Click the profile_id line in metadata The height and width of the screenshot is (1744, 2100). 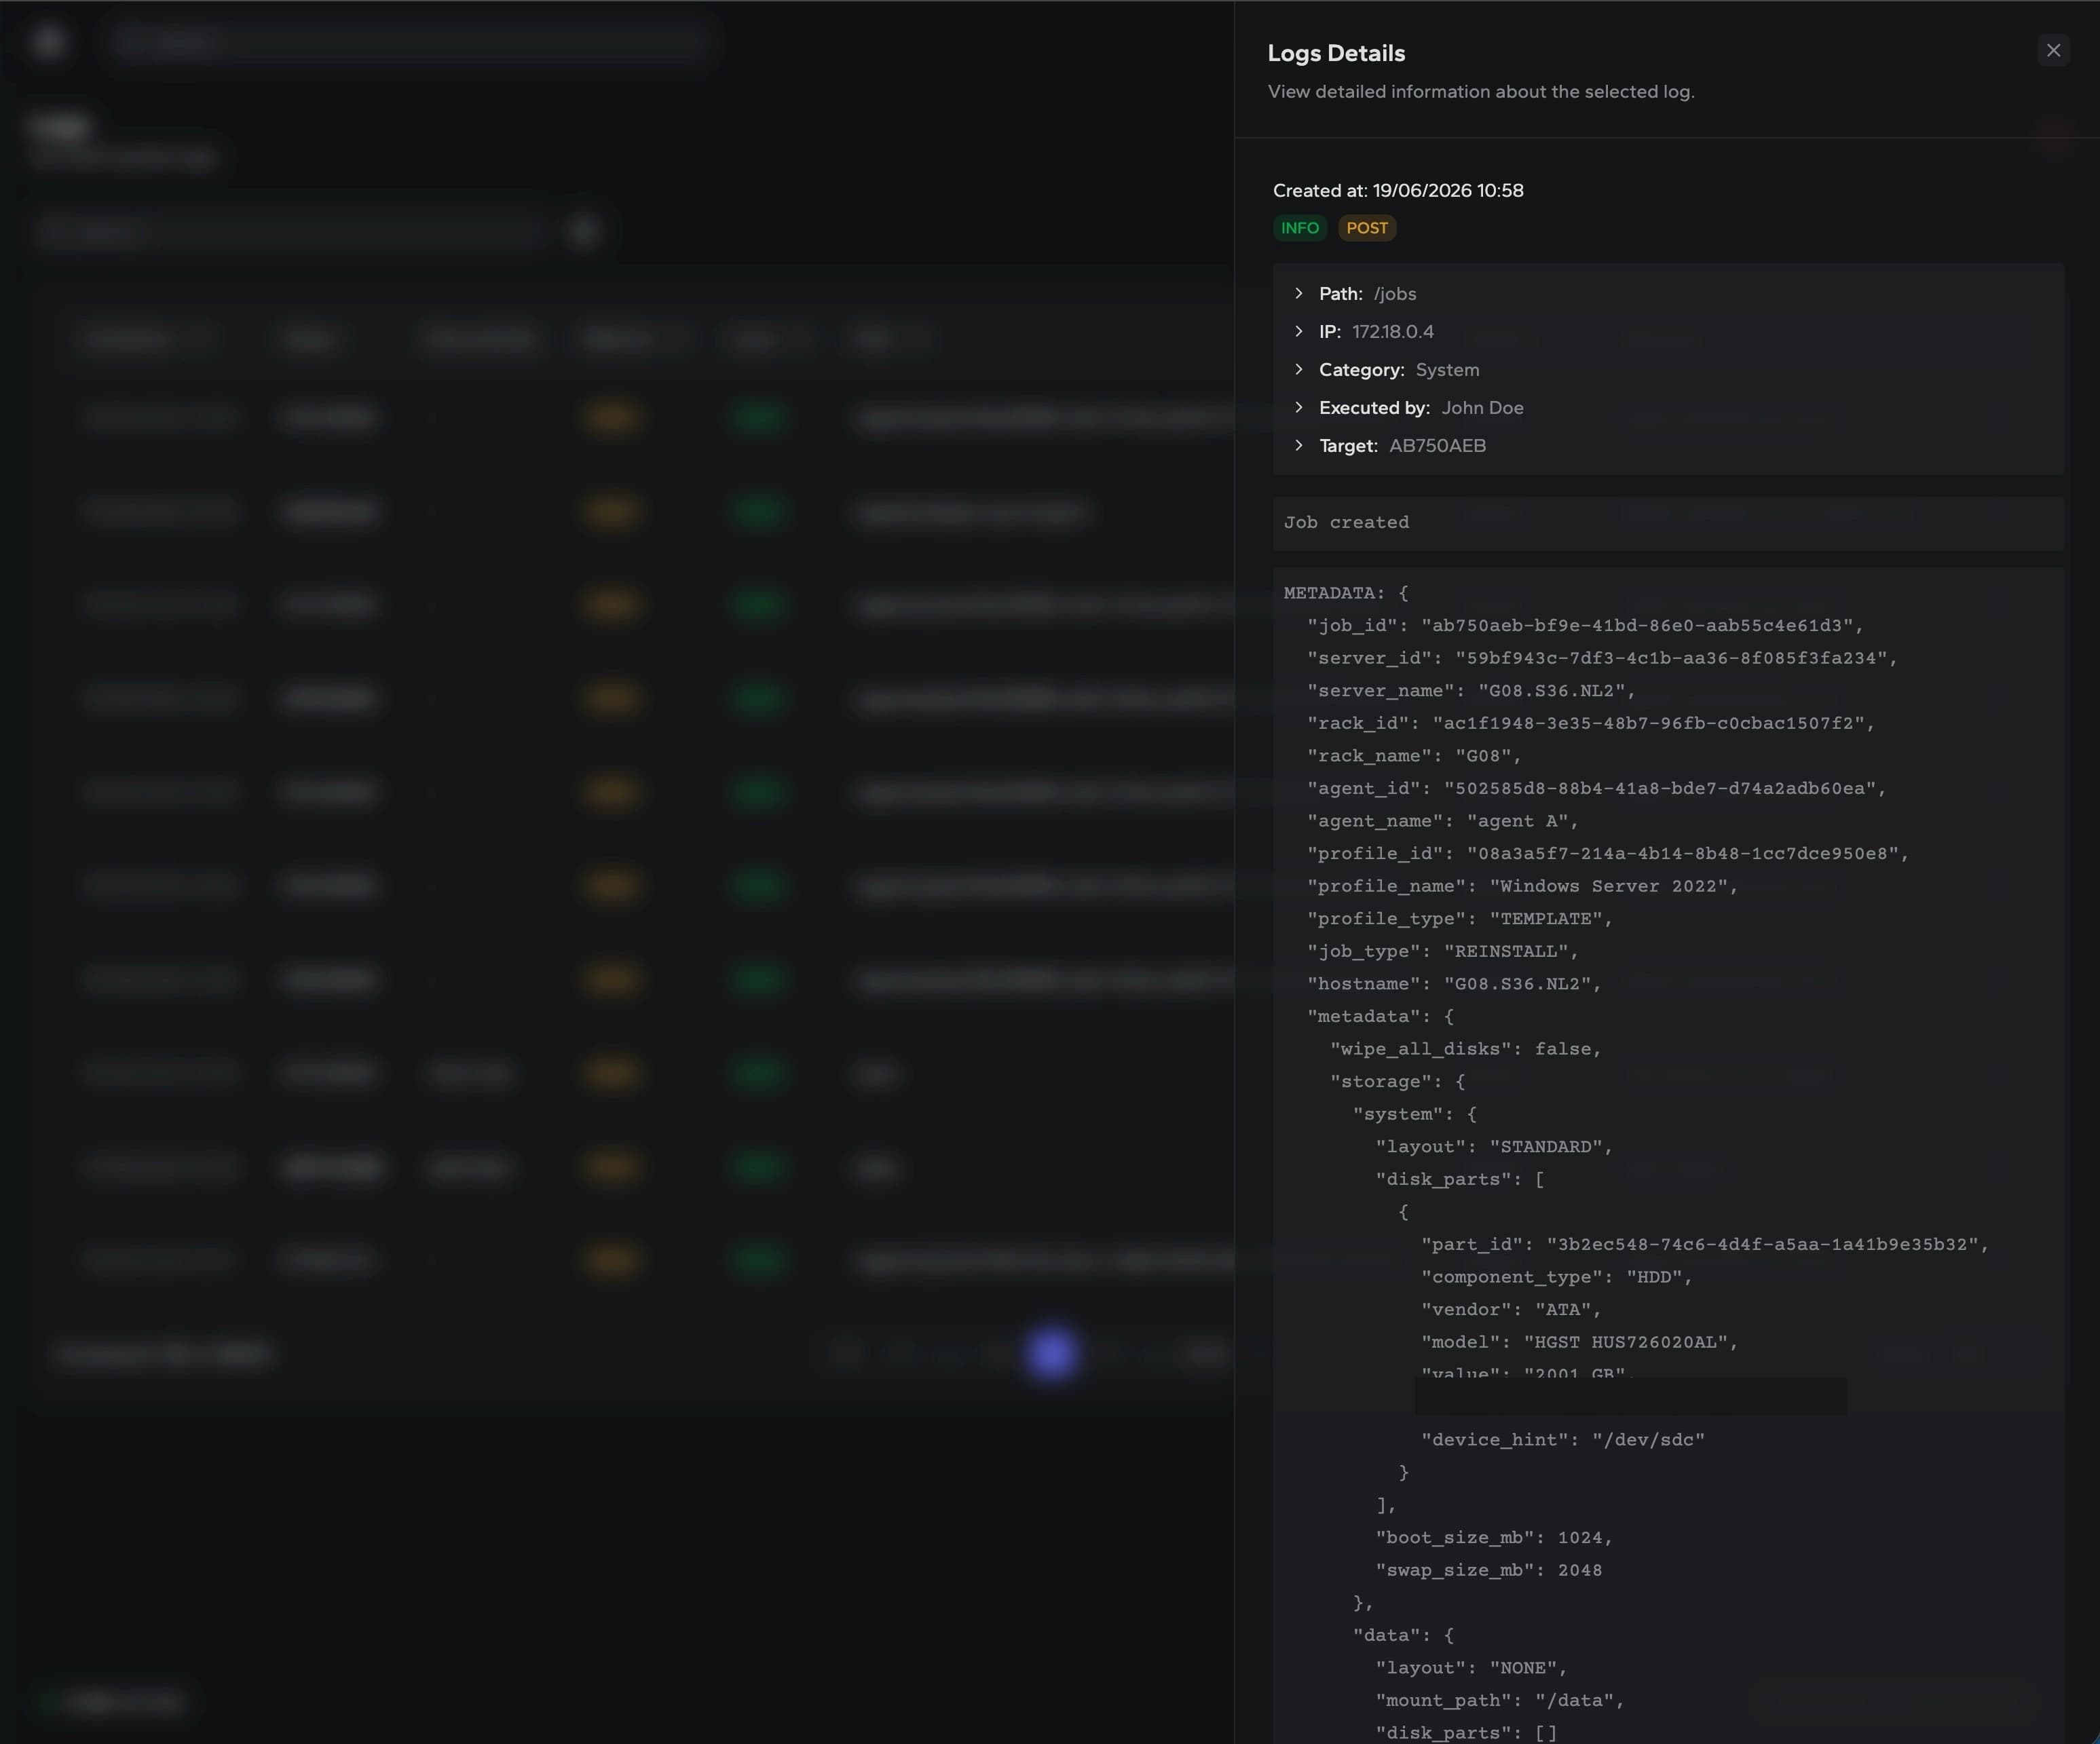(x=1608, y=853)
